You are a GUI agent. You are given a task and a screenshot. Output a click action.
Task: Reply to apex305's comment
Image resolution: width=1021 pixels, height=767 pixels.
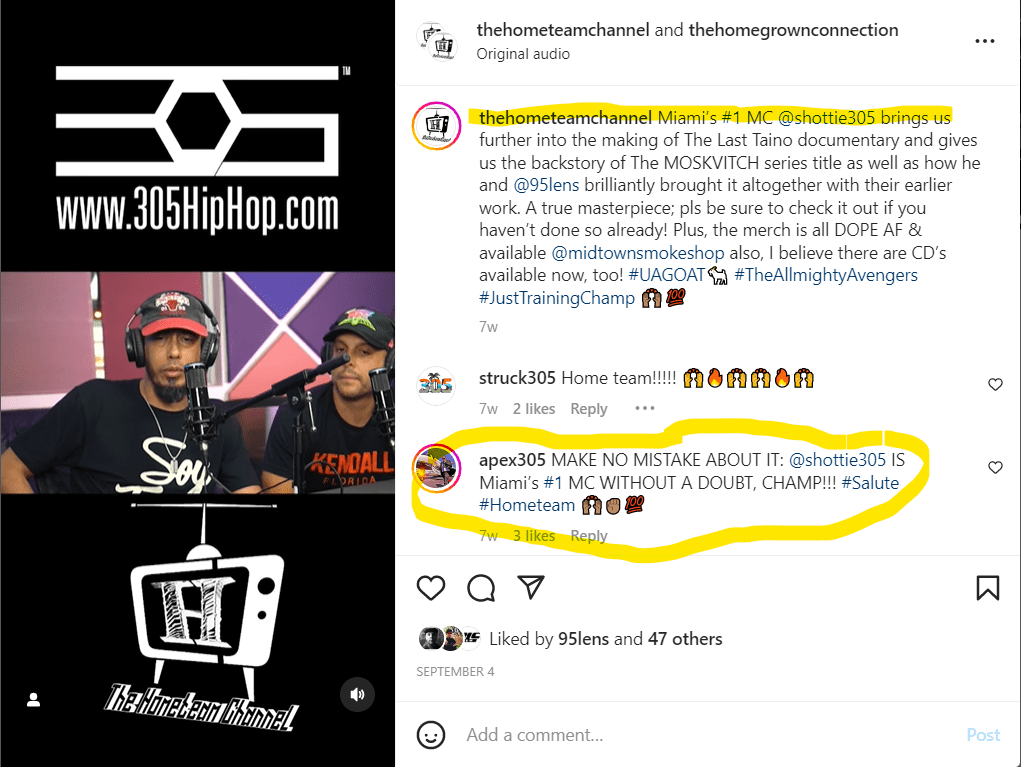[x=589, y=536]
